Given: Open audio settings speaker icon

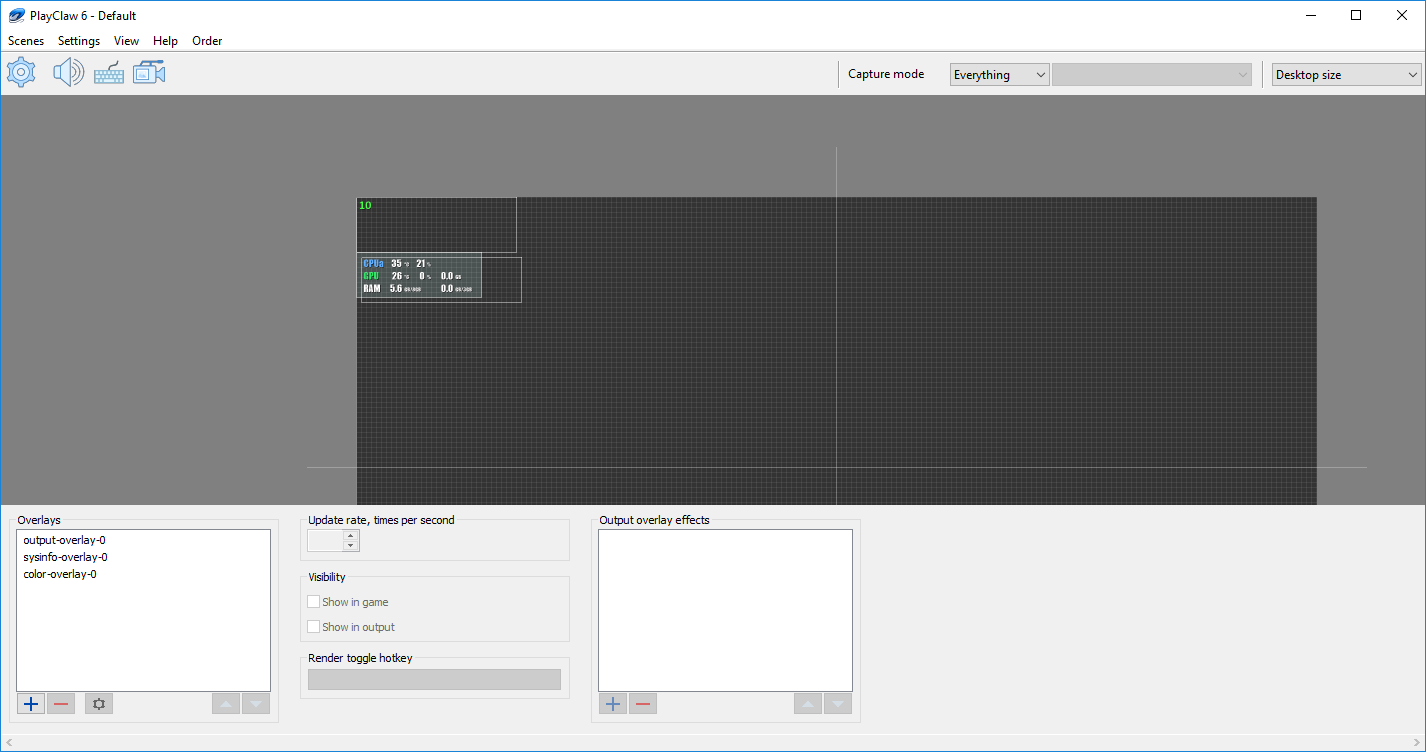Looking at the screenshot, I should click(x=68, y=72).
